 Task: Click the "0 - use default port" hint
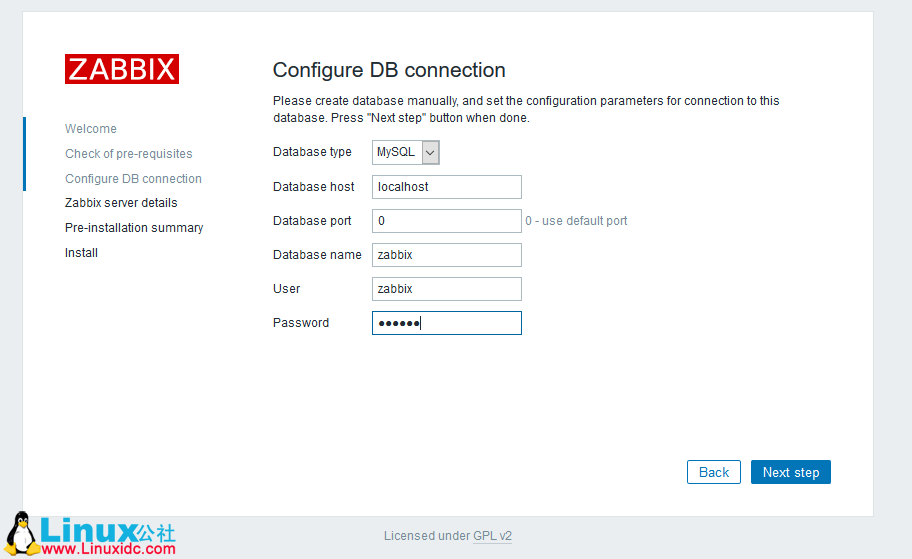point(576,221)
